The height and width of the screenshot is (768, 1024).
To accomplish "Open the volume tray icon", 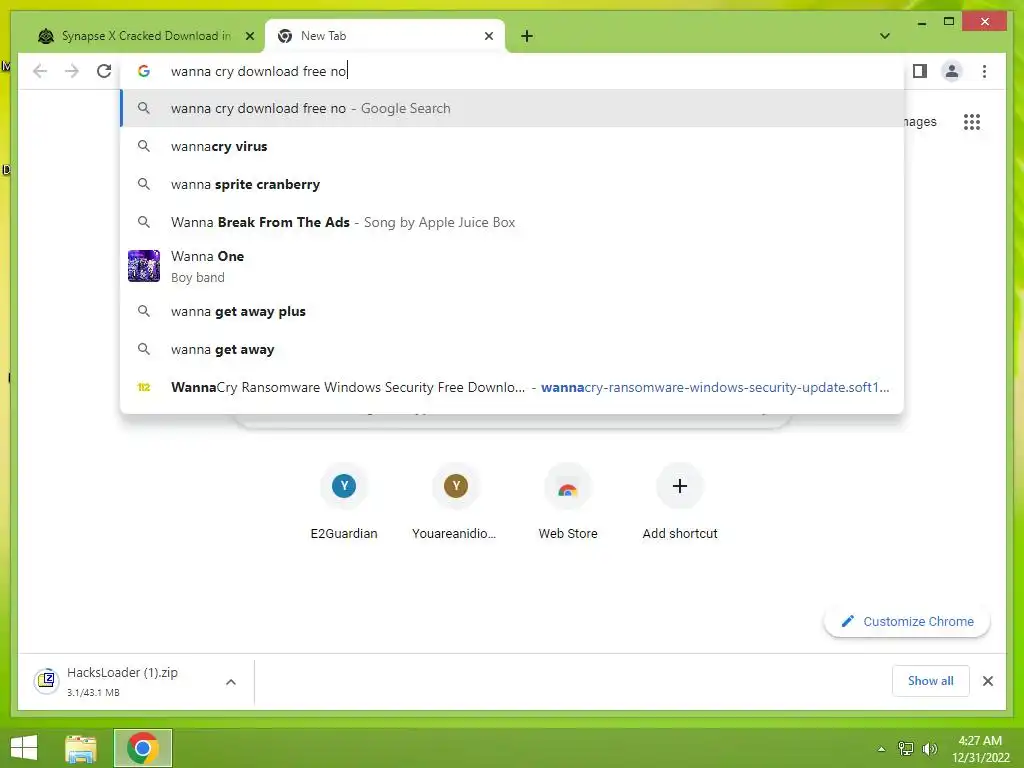I will pos(929,749).
